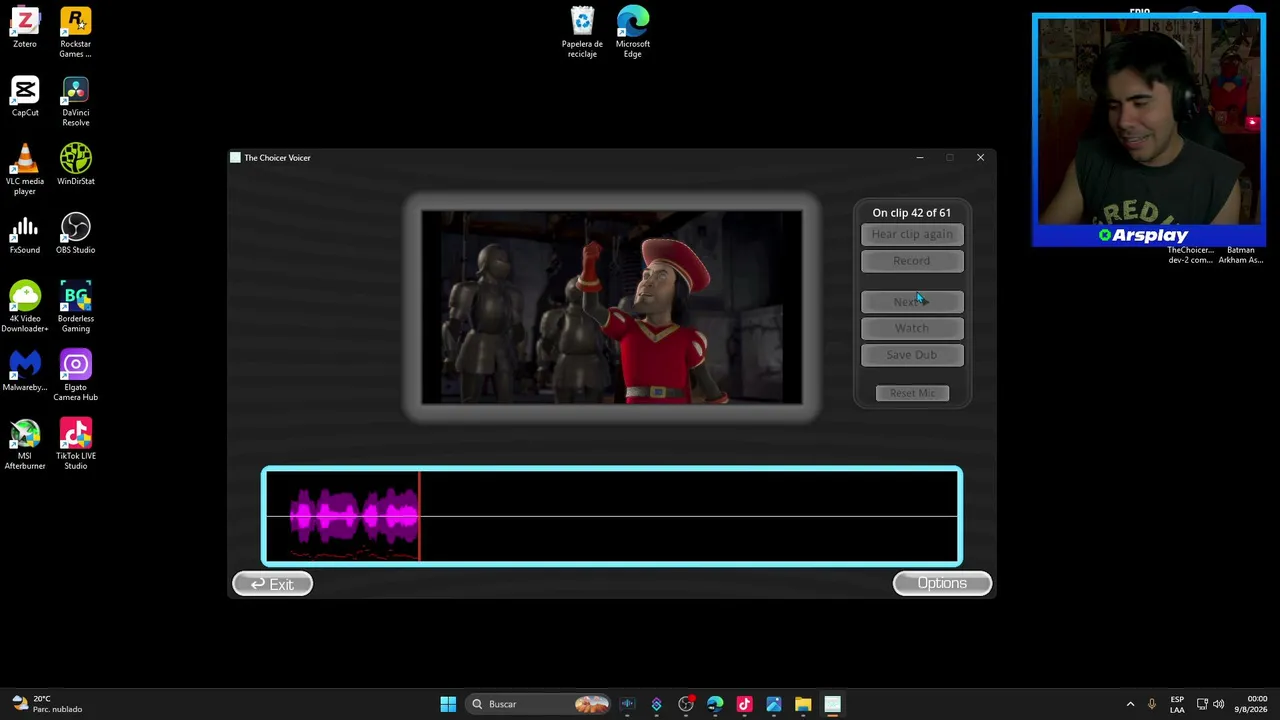The height and width of the screenshot is (720, 1280).
Task: Open Microsoft Edge from the taskbar
Action: point(715,704)
